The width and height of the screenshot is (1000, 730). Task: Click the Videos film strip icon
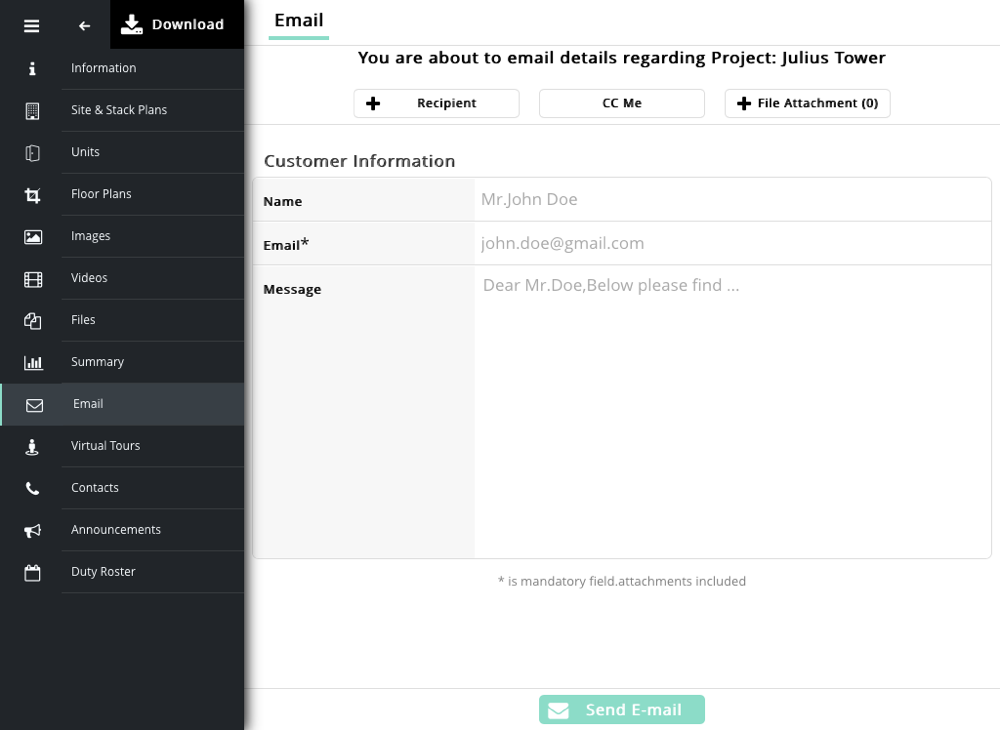pos(33,280)
